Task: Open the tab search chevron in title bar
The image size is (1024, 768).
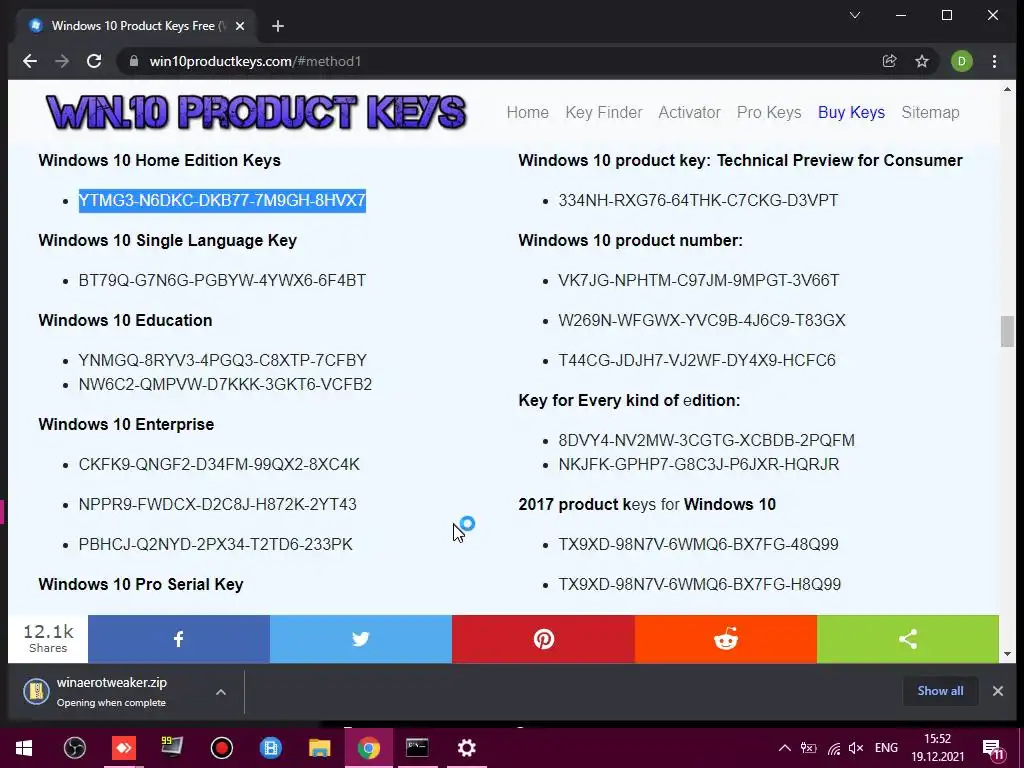Action: (855, 15)
